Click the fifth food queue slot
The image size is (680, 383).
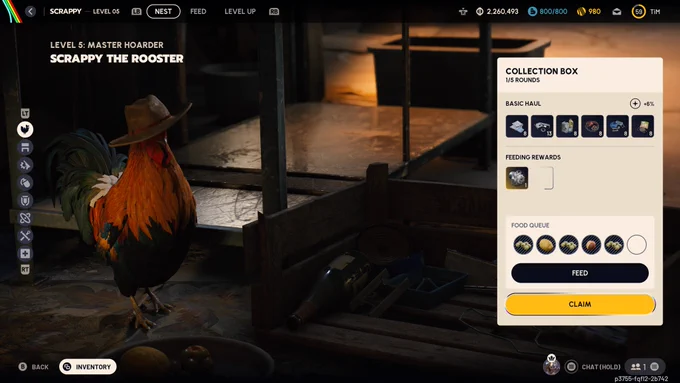(614, 245)
